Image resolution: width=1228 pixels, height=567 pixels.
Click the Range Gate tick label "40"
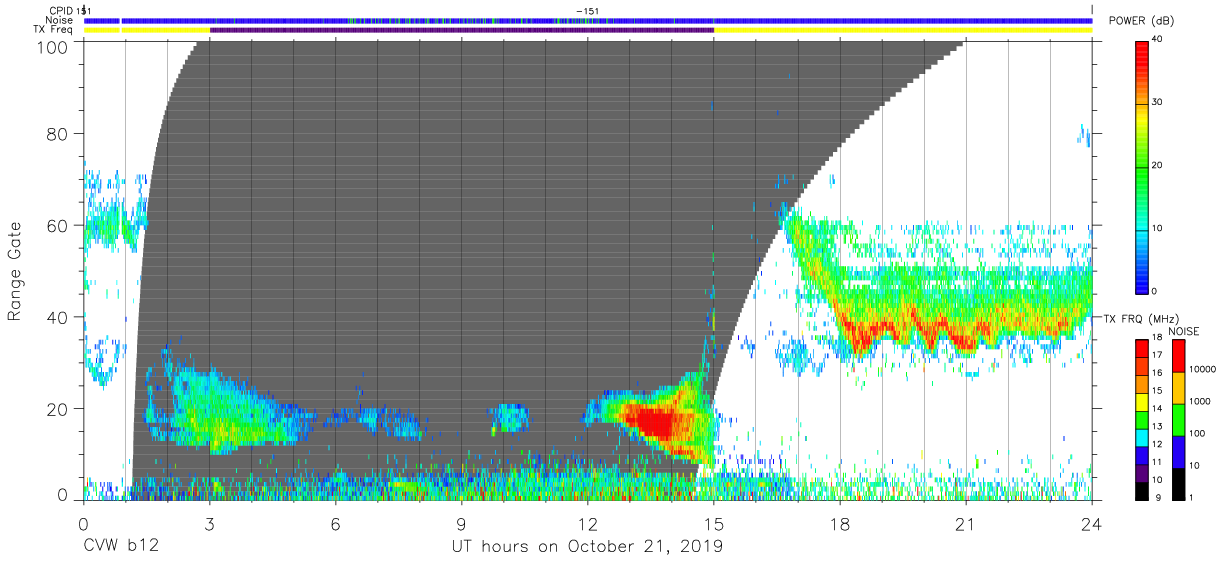click(x=58, y=317)
